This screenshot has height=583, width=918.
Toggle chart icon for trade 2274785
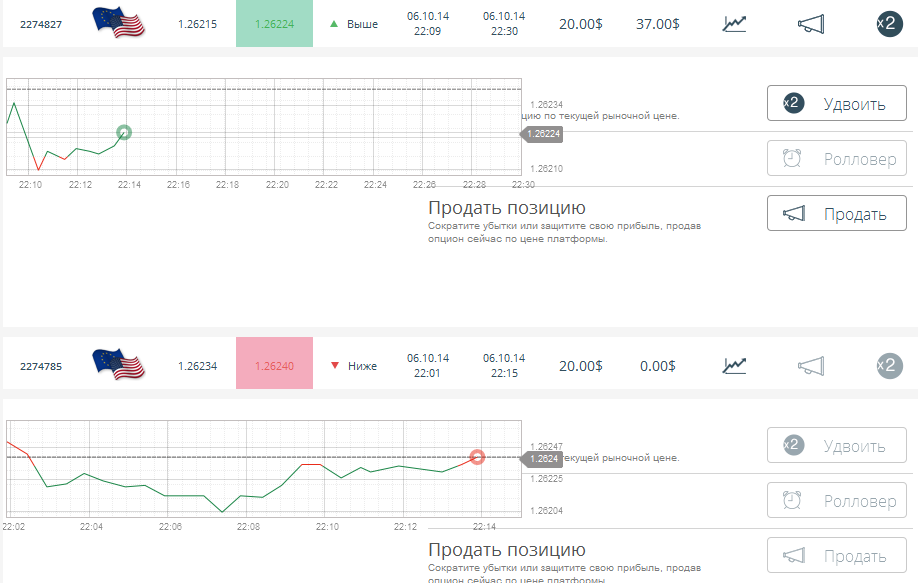click(x=734, y=366)
